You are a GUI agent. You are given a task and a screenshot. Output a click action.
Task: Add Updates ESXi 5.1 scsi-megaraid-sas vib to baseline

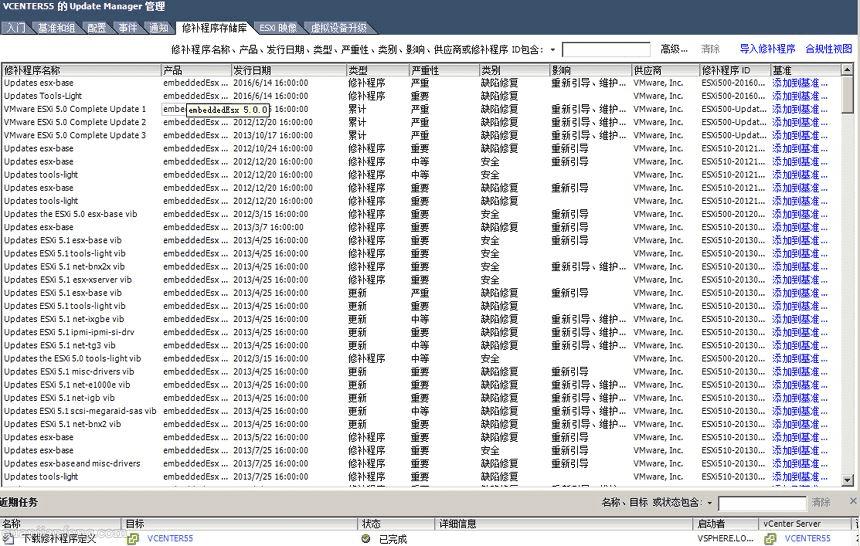tap(800, 411)
